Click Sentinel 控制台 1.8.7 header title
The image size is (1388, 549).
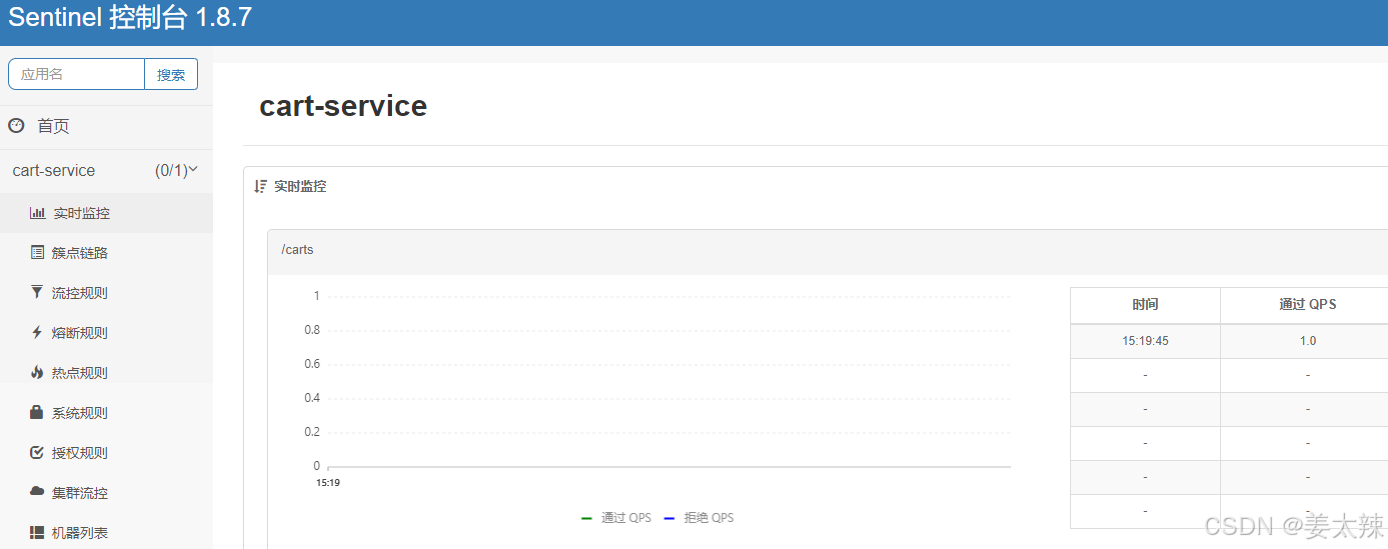point(130,18)
